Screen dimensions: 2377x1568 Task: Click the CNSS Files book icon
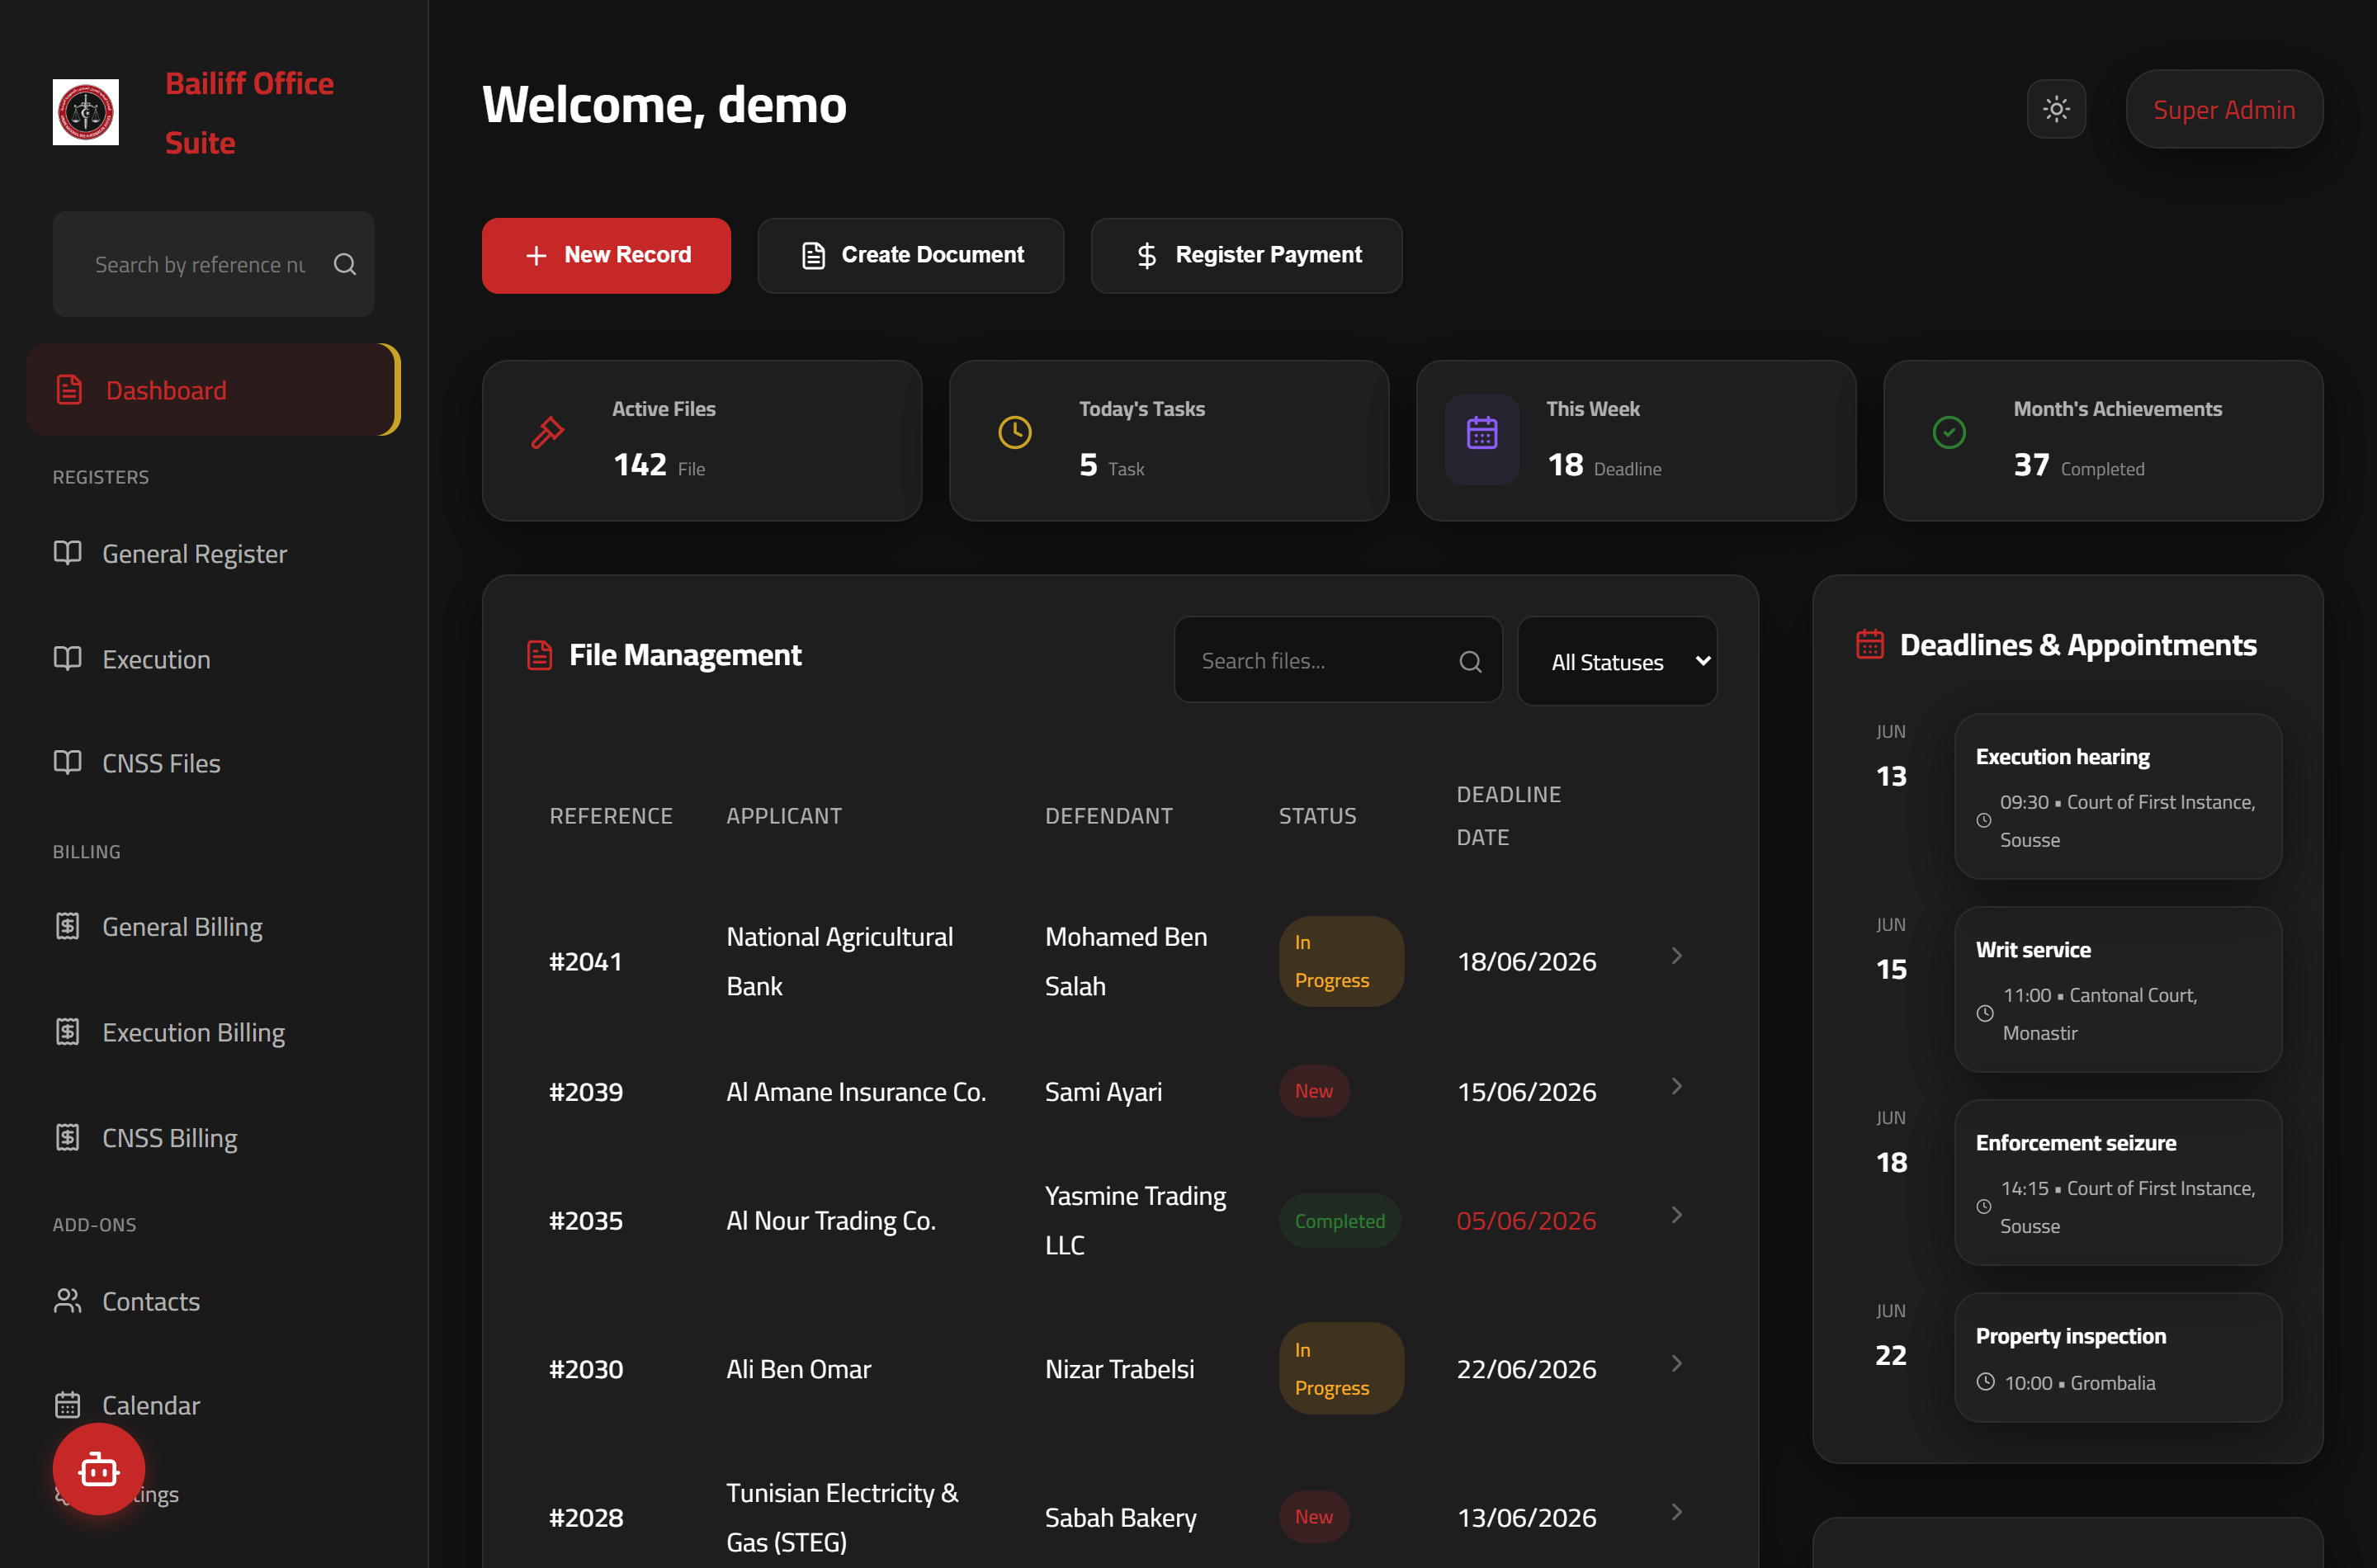coord(67,762)
